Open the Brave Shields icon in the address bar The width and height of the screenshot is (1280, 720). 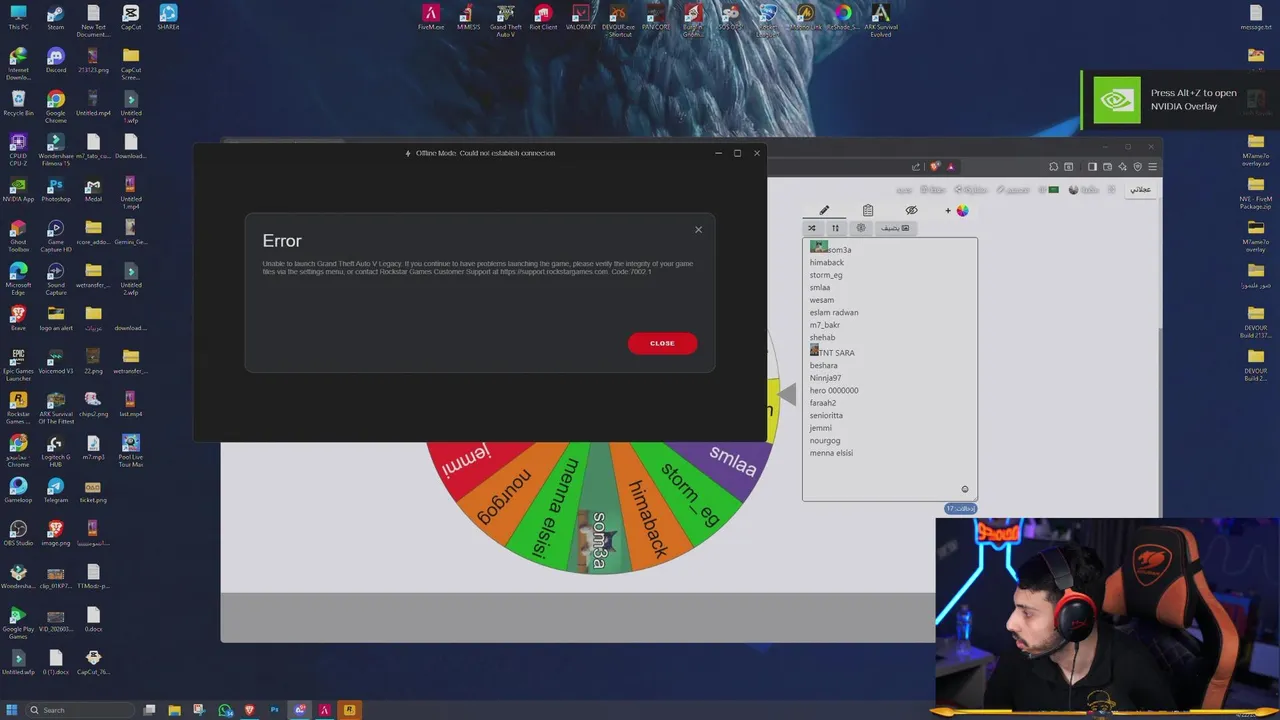click(935, 166)
